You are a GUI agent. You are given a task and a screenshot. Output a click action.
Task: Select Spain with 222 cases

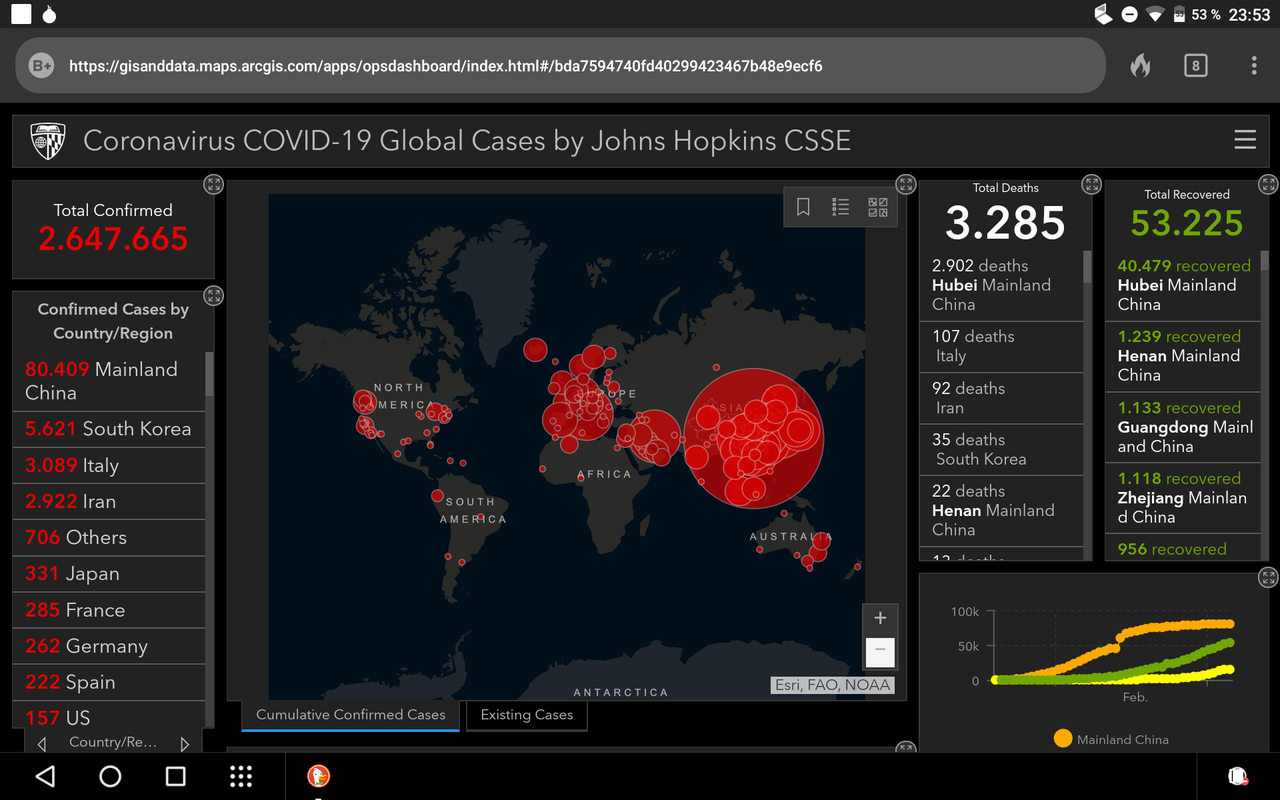point(108,682)
